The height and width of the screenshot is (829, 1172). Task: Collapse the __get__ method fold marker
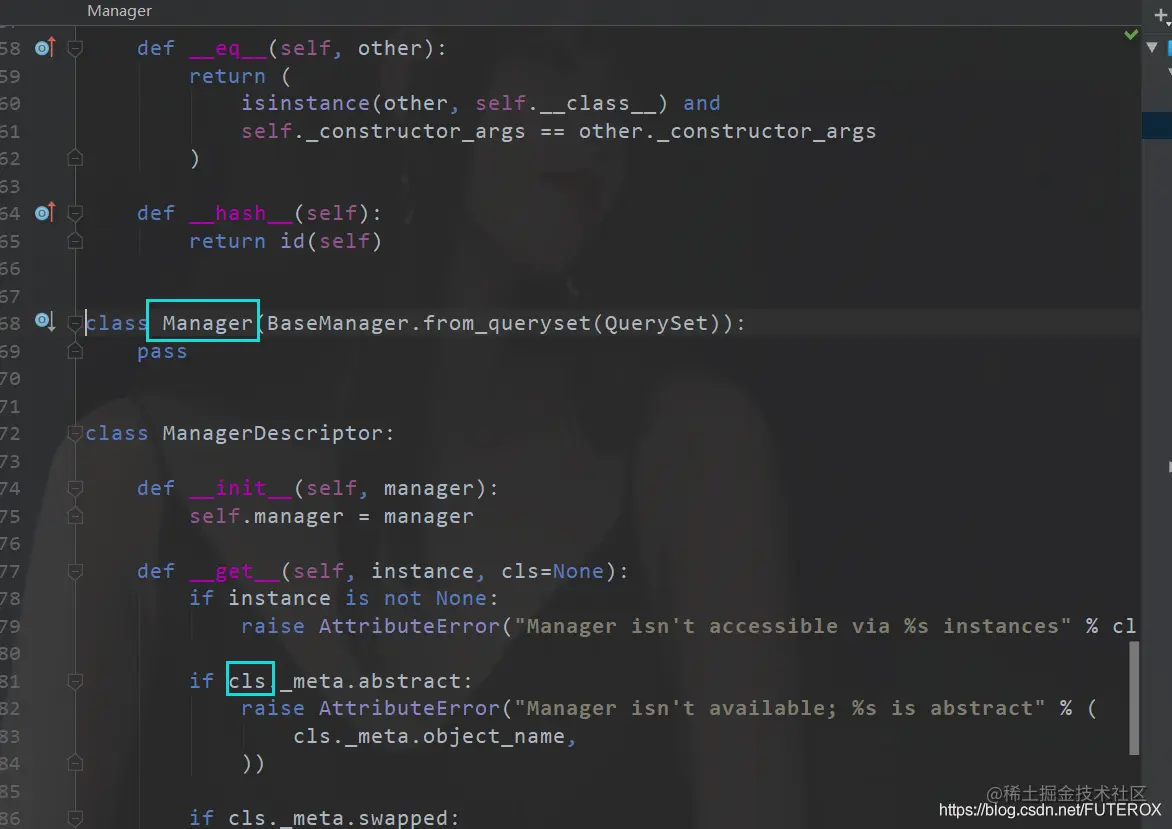tap(75, 572)
